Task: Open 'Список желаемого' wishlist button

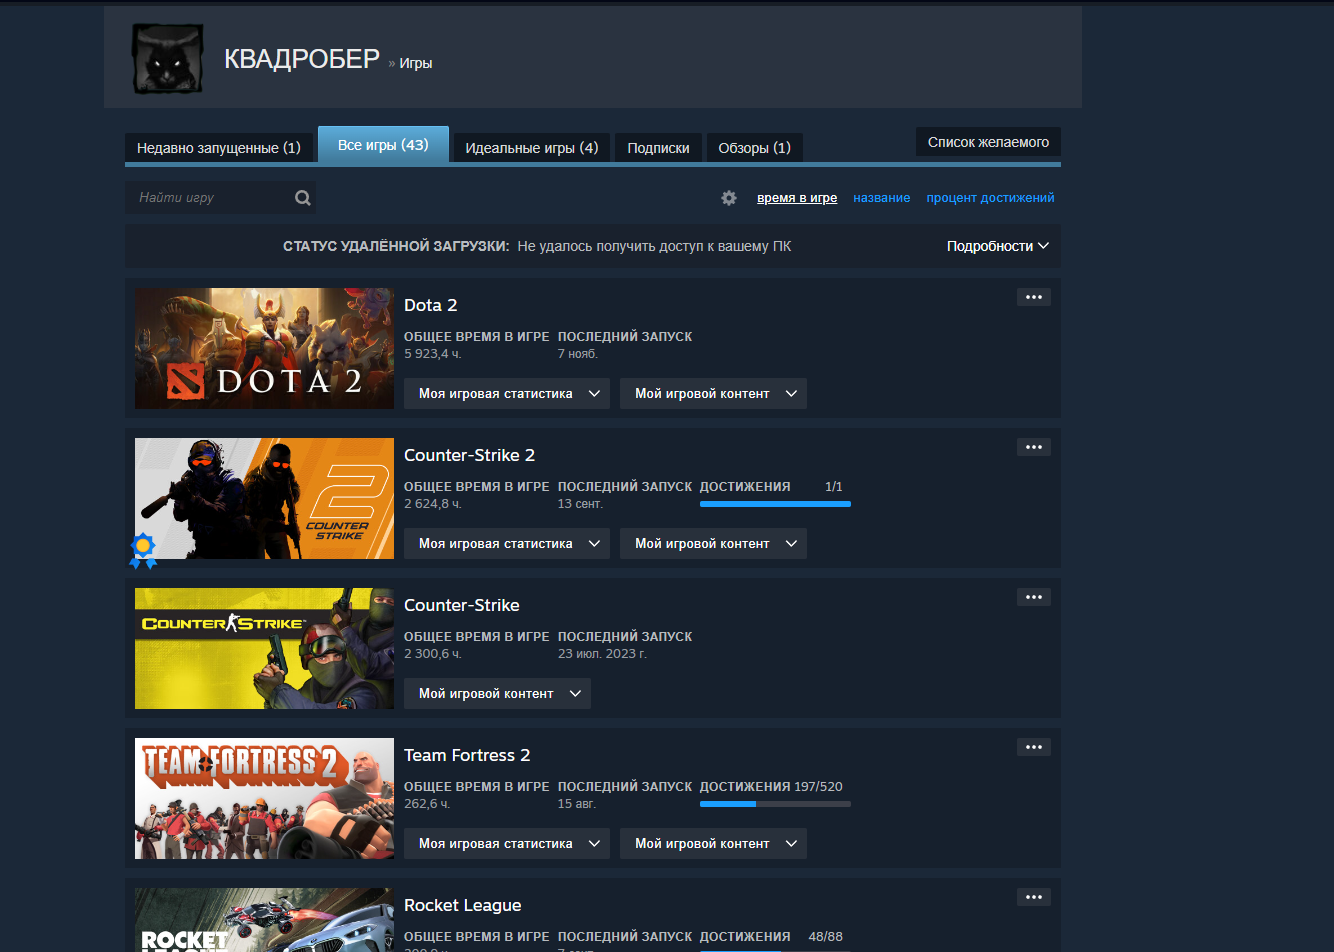Action: click(988, 142)
